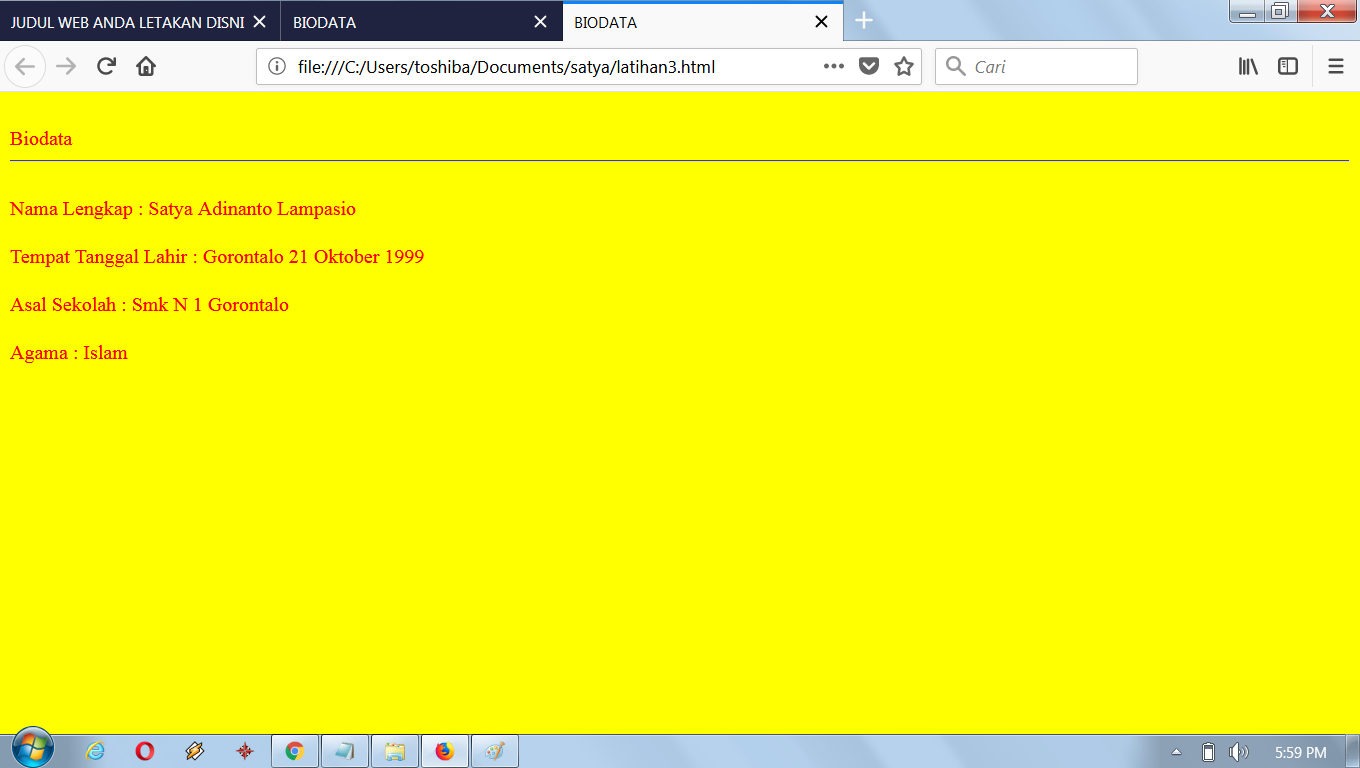Launch Winamp from the taskbar

tap(195, 751)
